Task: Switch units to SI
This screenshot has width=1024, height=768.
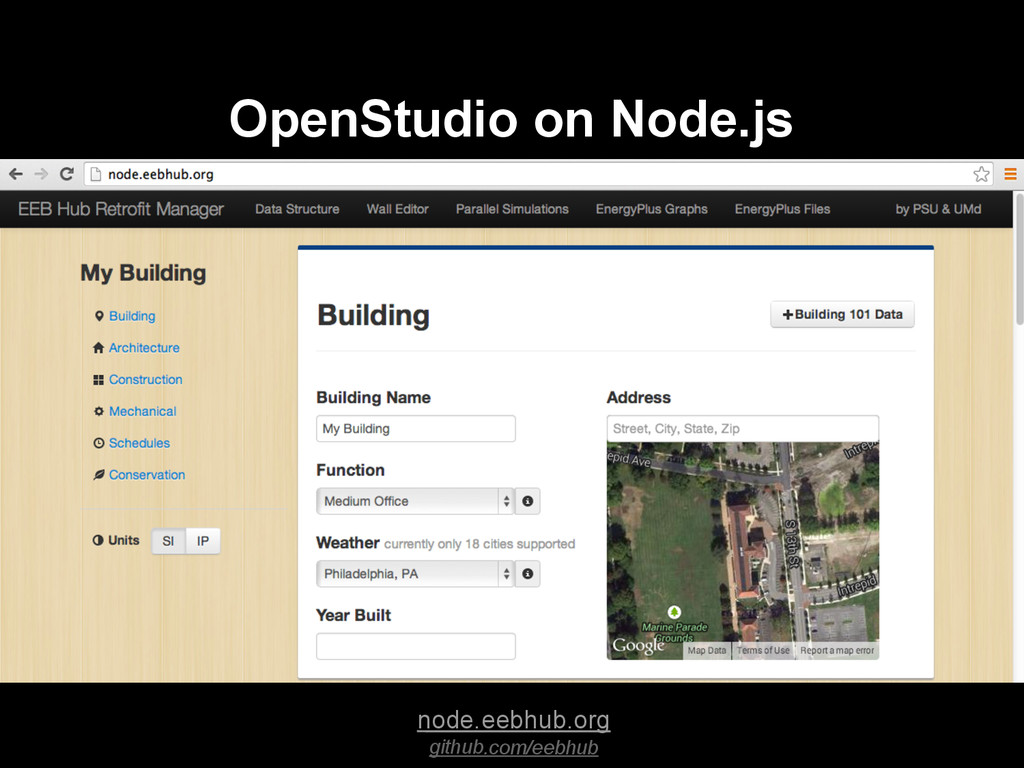Action: pos(168,541)
